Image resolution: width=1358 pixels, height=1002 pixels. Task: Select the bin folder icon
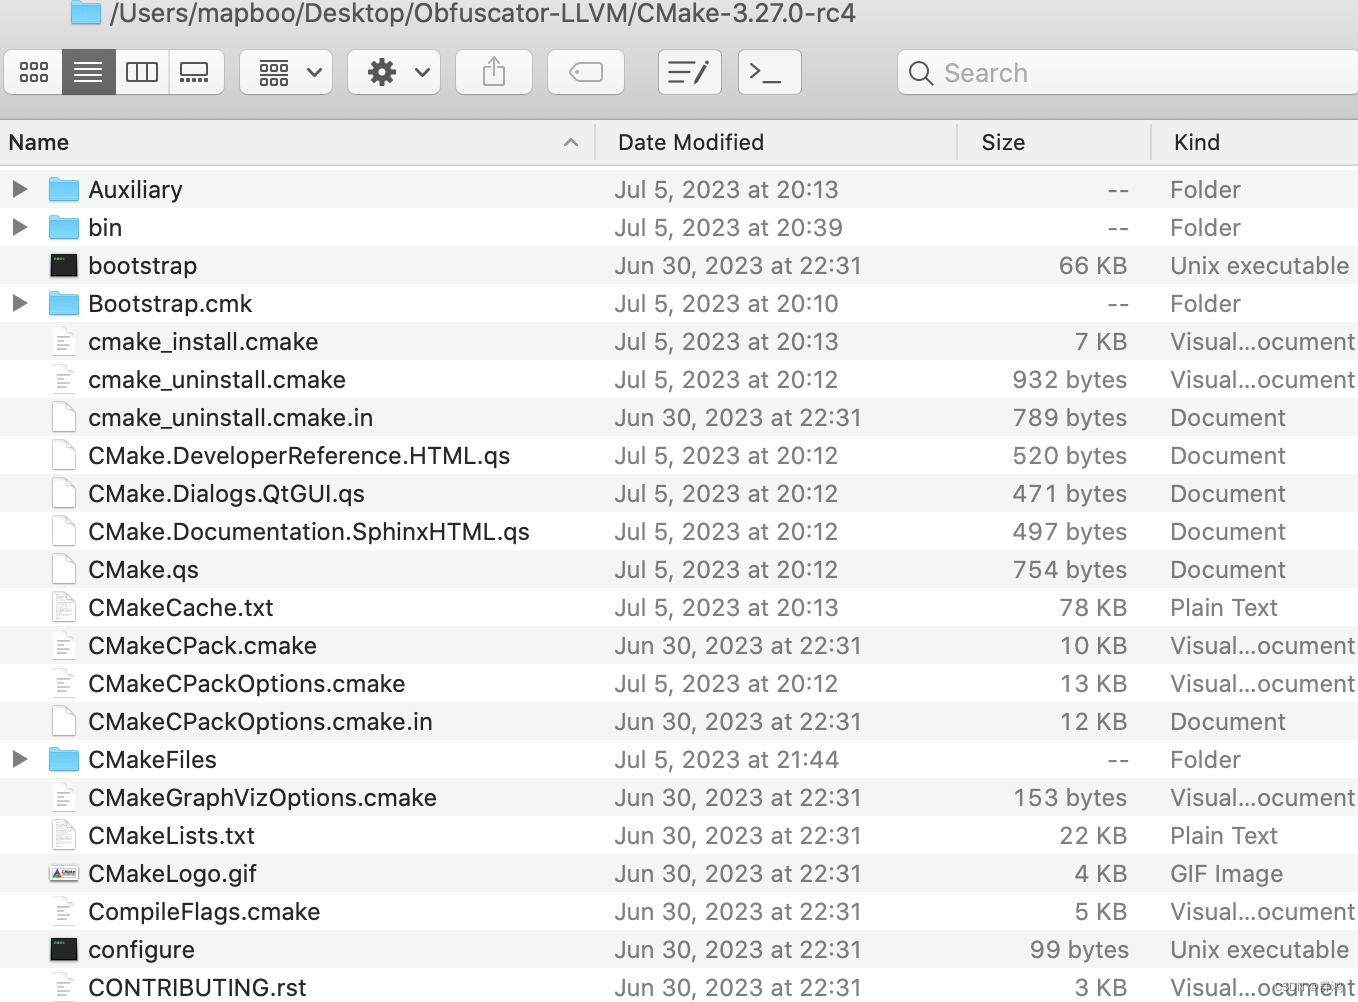pyautogui.click(x=64, y=227)
